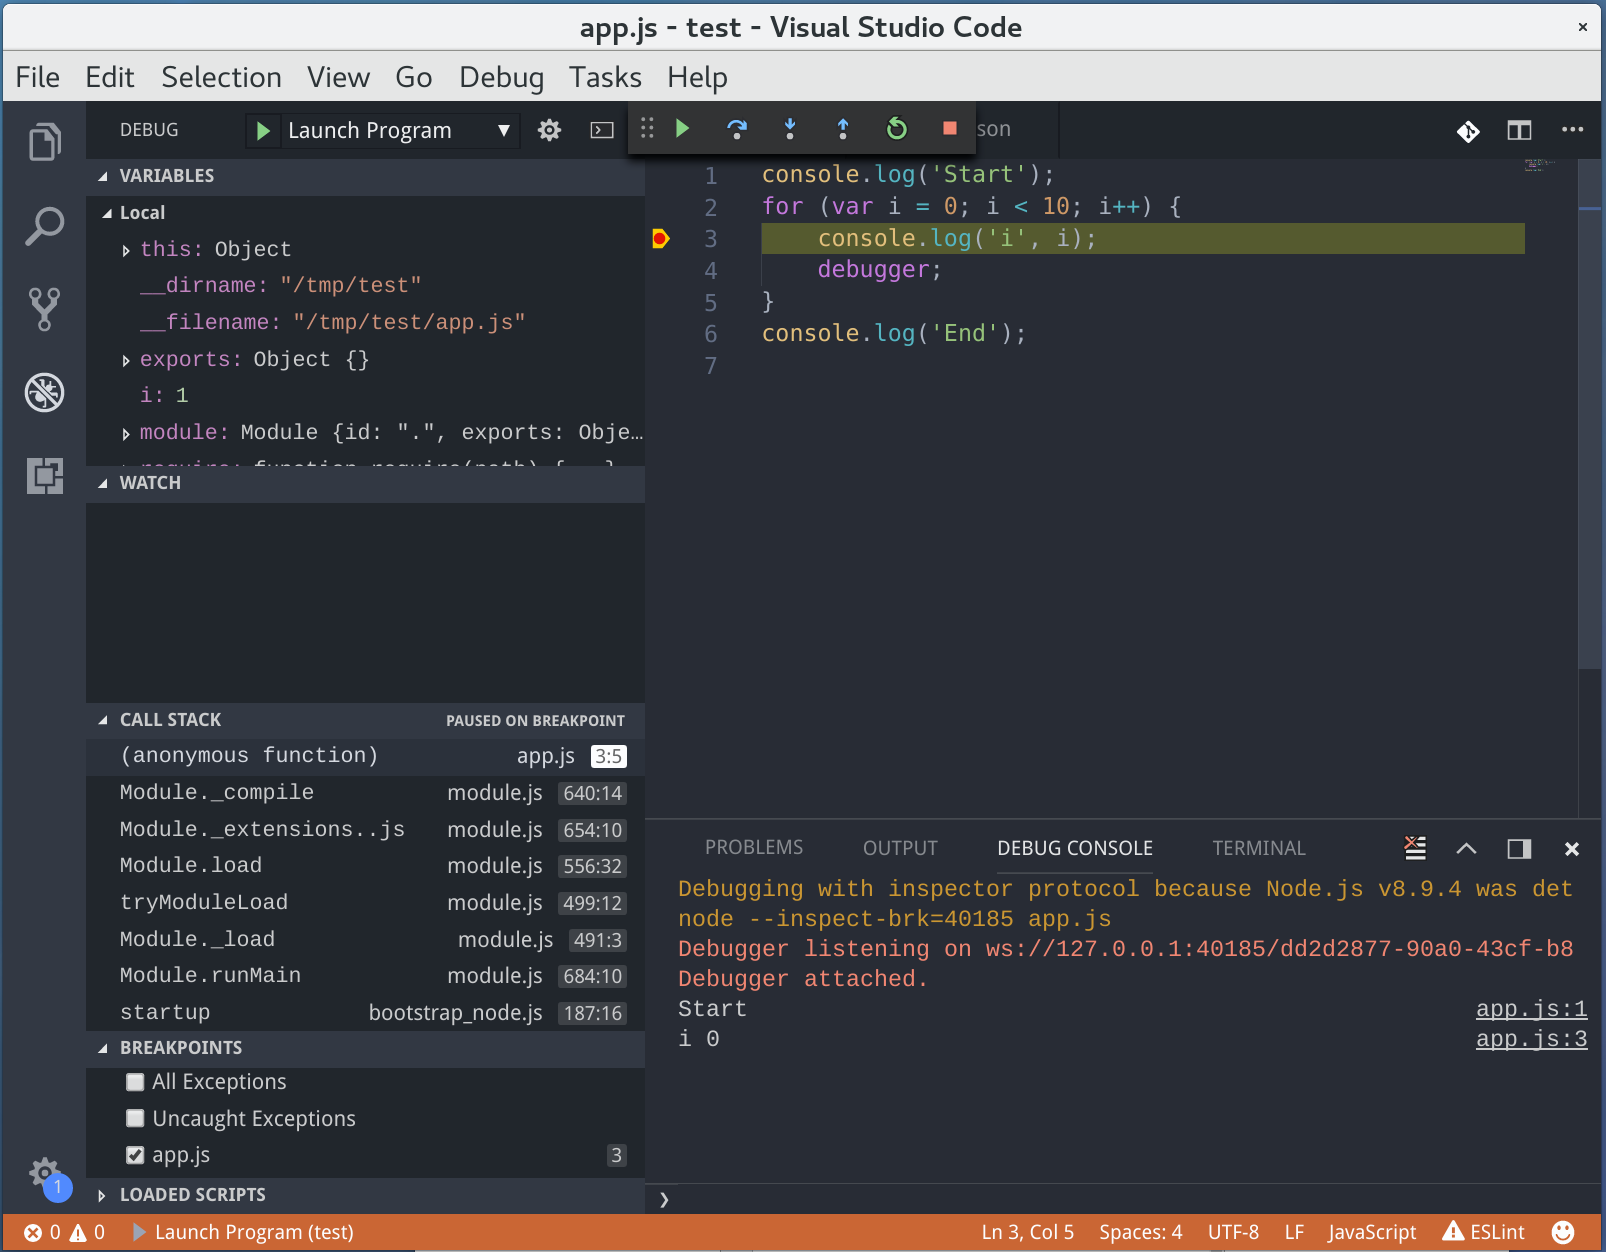Step over the current line
The height and width of the screenshot is (1252, 1606).
737,128
